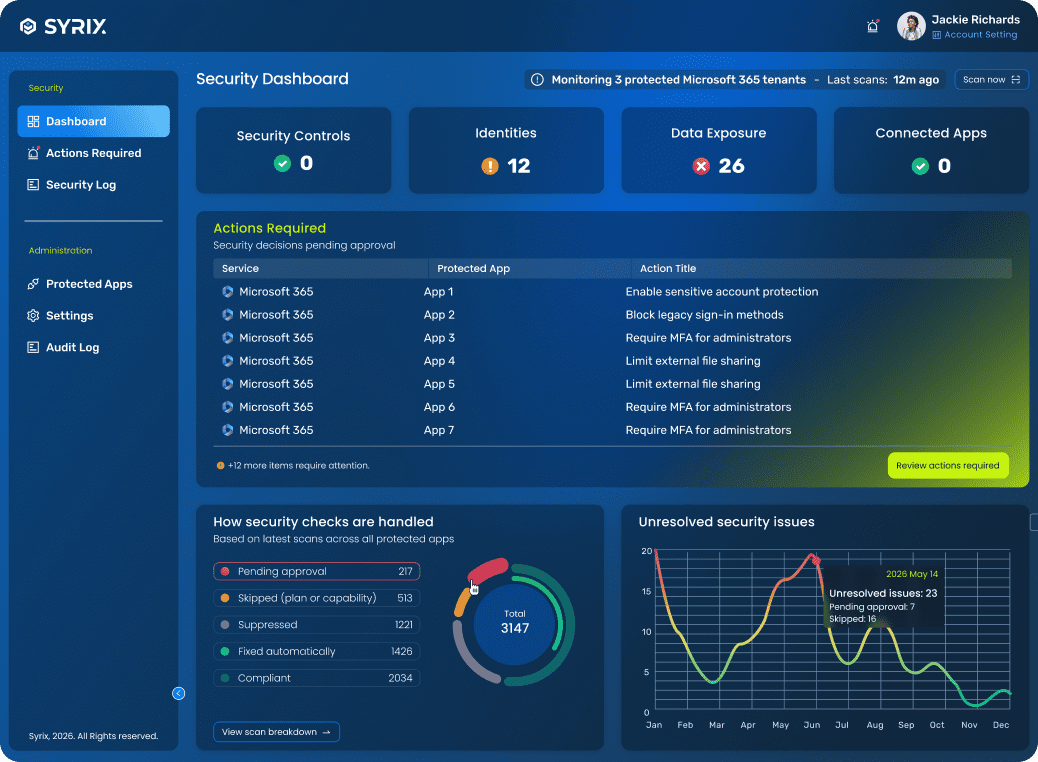The image size is (1038, 762).
Task: Click Jackie Richards profile avatar
Action: [x=911, y=26]
